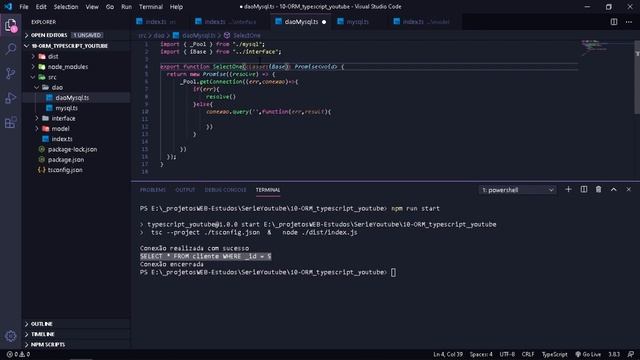Open tsconfig.json in explorer
640x360 pixels.
pyautogui.click(x=76, y=170)
